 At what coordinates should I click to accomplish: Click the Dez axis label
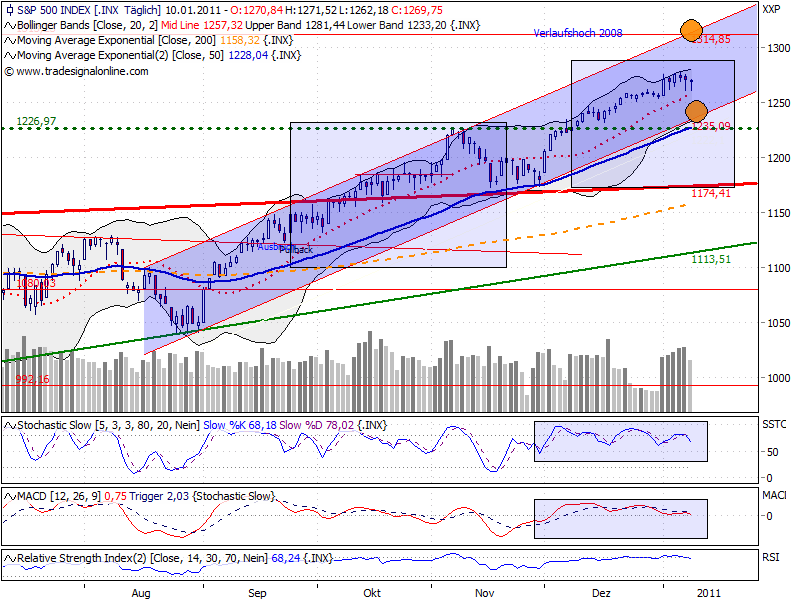[x=600, y=592]
